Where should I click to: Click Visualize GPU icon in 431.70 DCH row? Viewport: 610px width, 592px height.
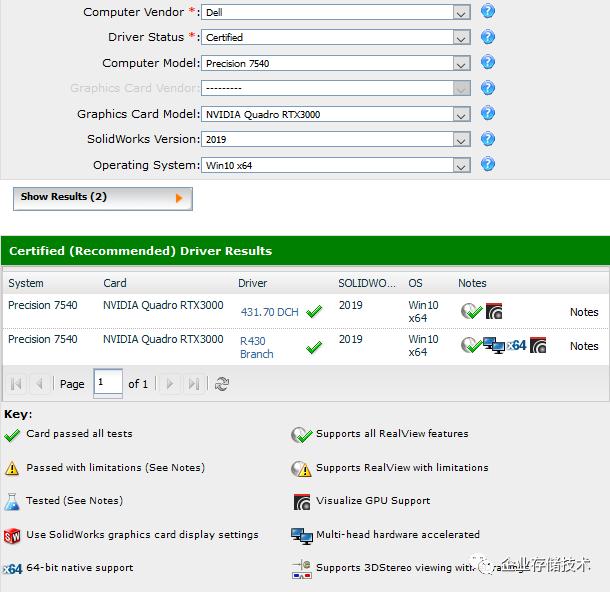(x=494, y=311)
